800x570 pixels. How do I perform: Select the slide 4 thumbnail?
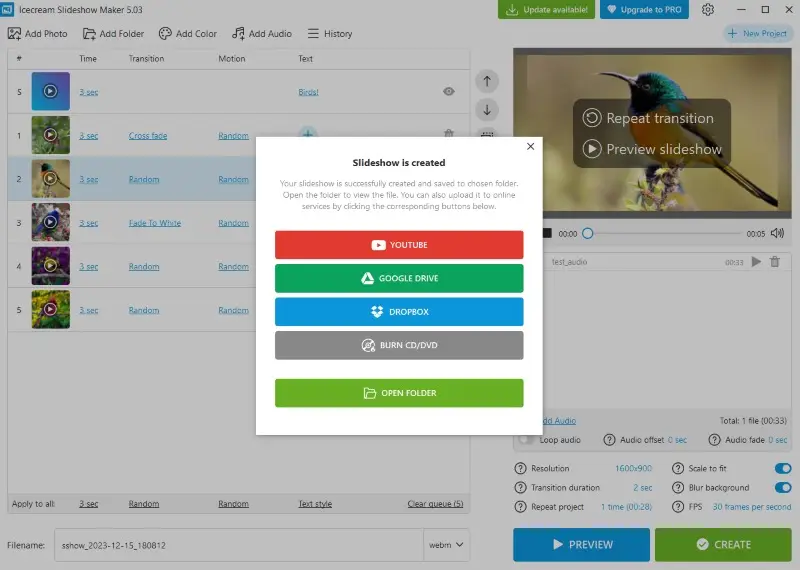pyautogui.click(x=51, y=266)
